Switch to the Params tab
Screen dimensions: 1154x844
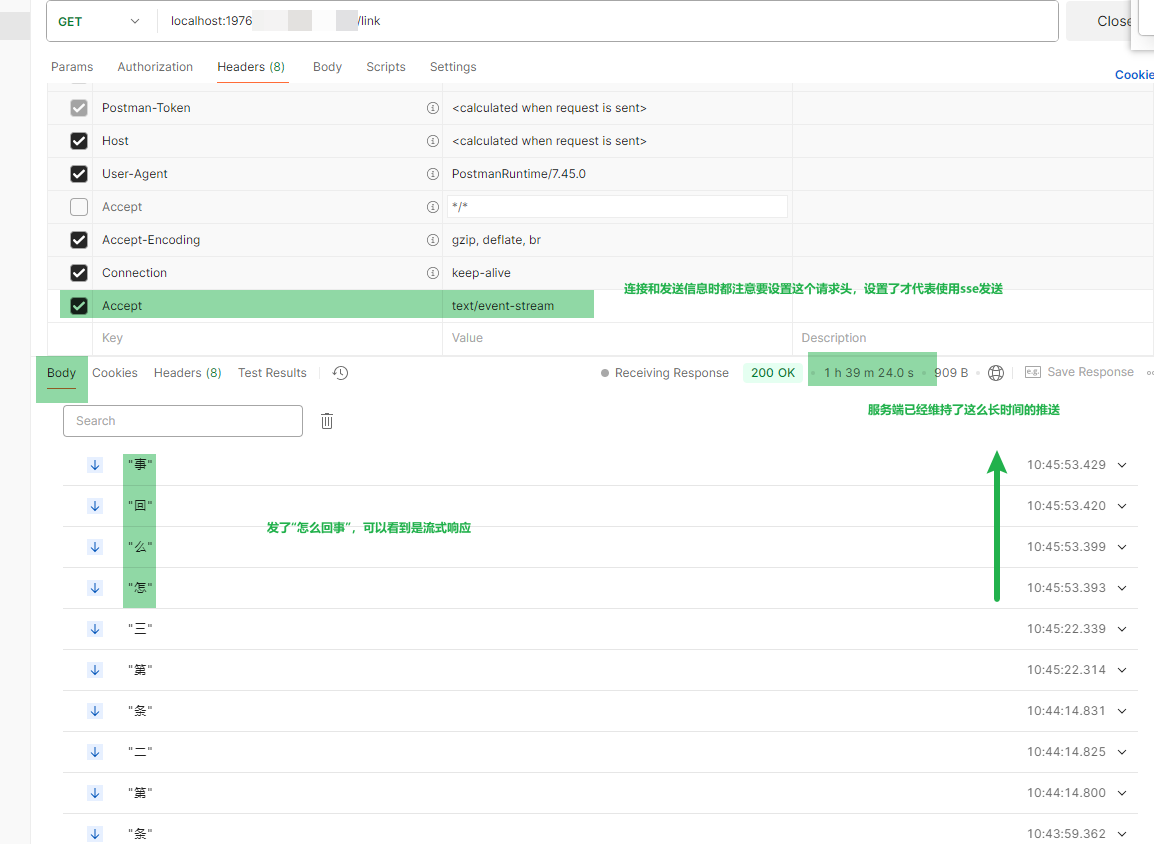72,67
